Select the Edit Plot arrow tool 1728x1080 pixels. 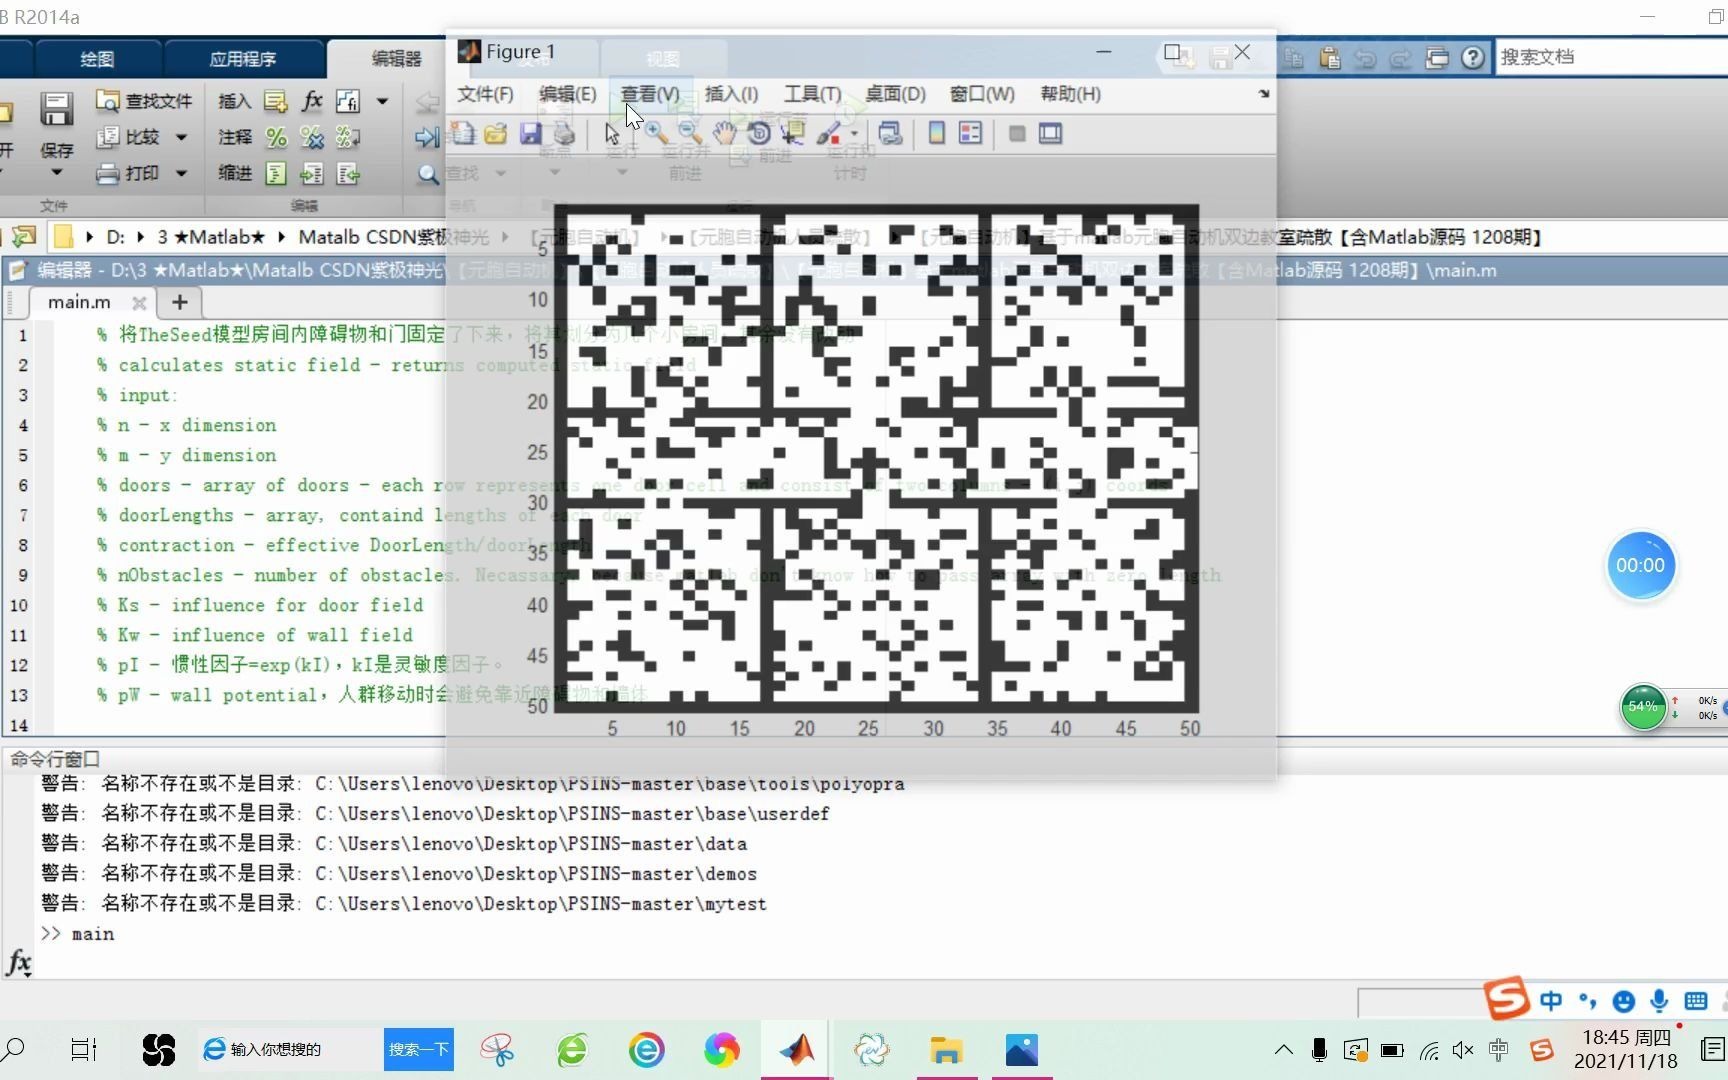click(612, 133)
